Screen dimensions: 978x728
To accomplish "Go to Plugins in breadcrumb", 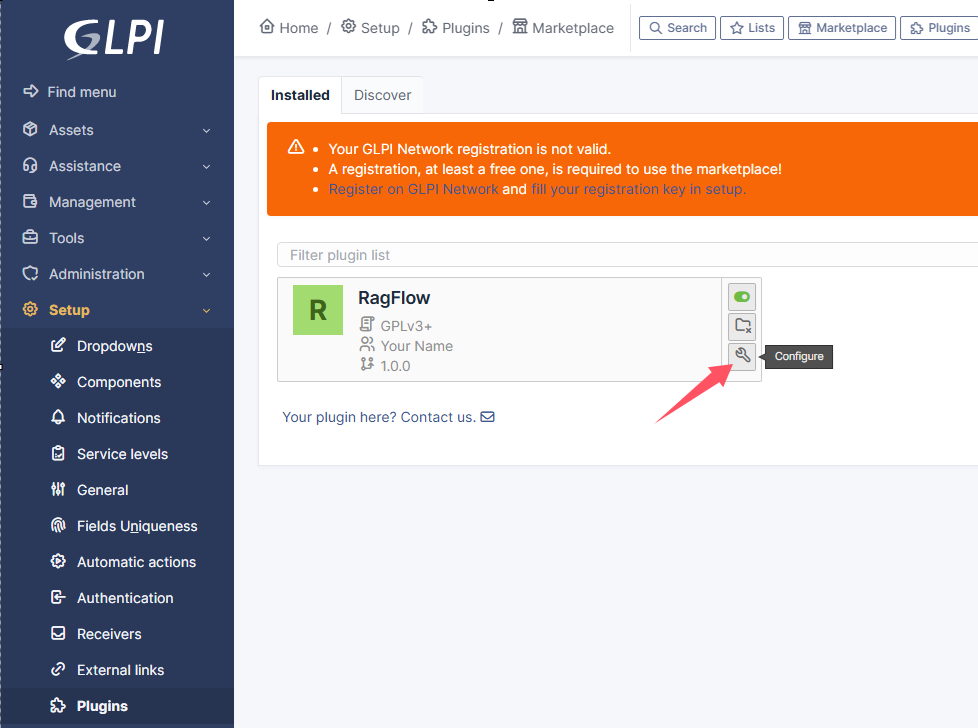I will click(456, 28).
